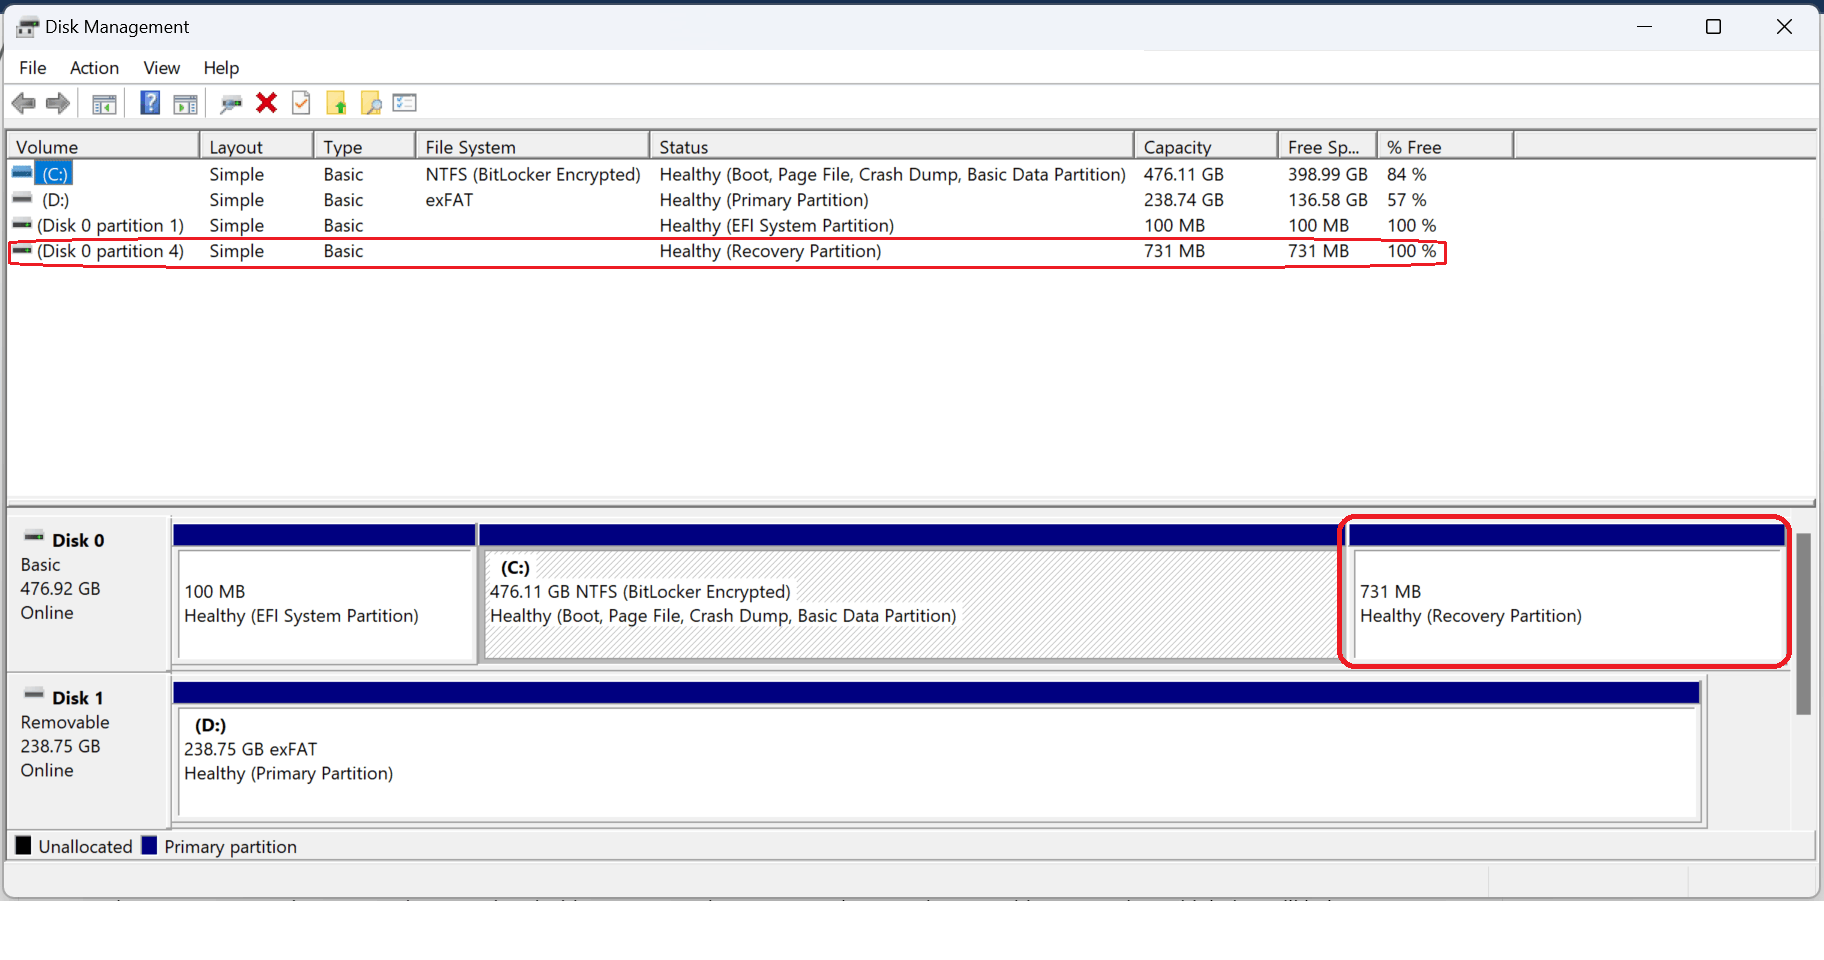Open the Action menu

click(94, 68)
